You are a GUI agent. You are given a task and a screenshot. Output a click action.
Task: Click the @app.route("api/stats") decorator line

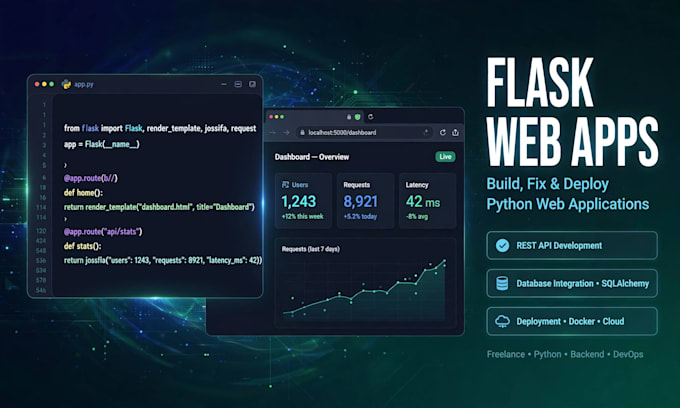pos(103,232)
